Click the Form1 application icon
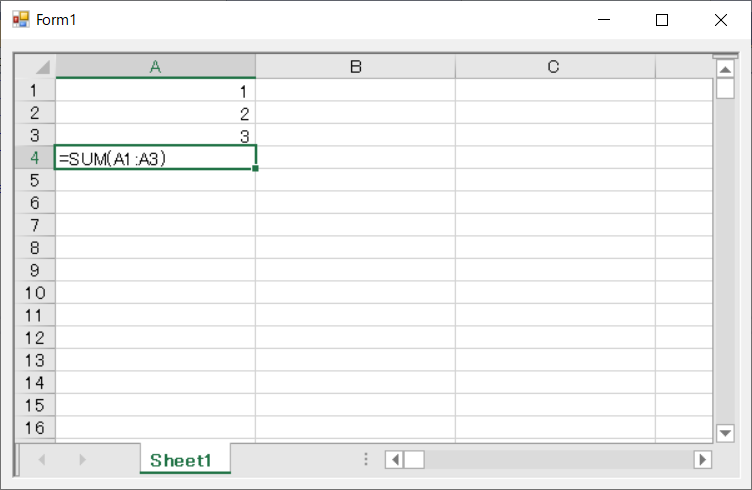Screen dimensions: 752x490 (x=20, y=19)
